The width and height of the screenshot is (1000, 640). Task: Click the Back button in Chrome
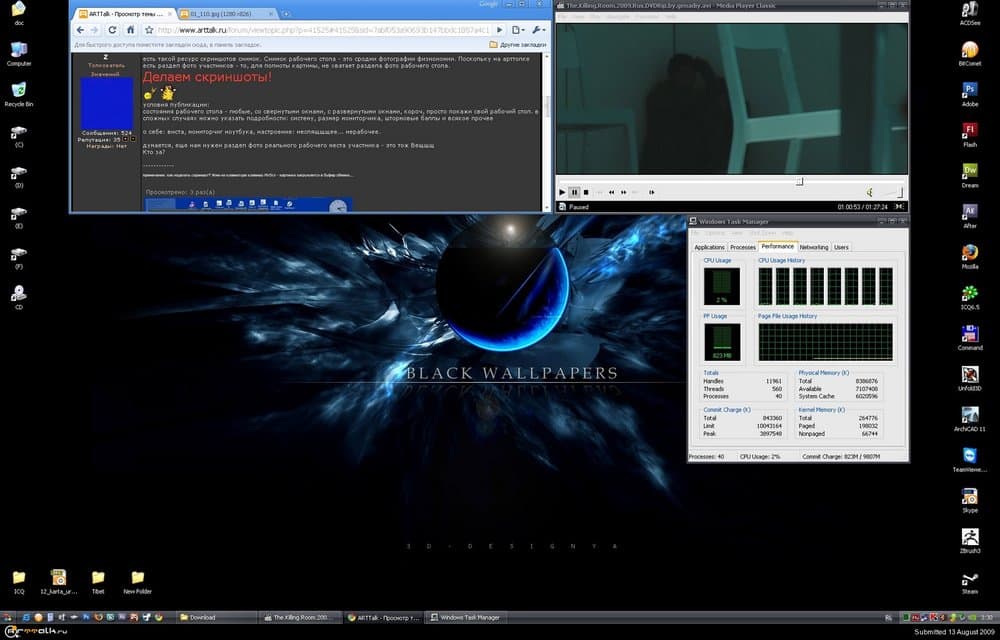pyautogui.click(x=80, y=30)
